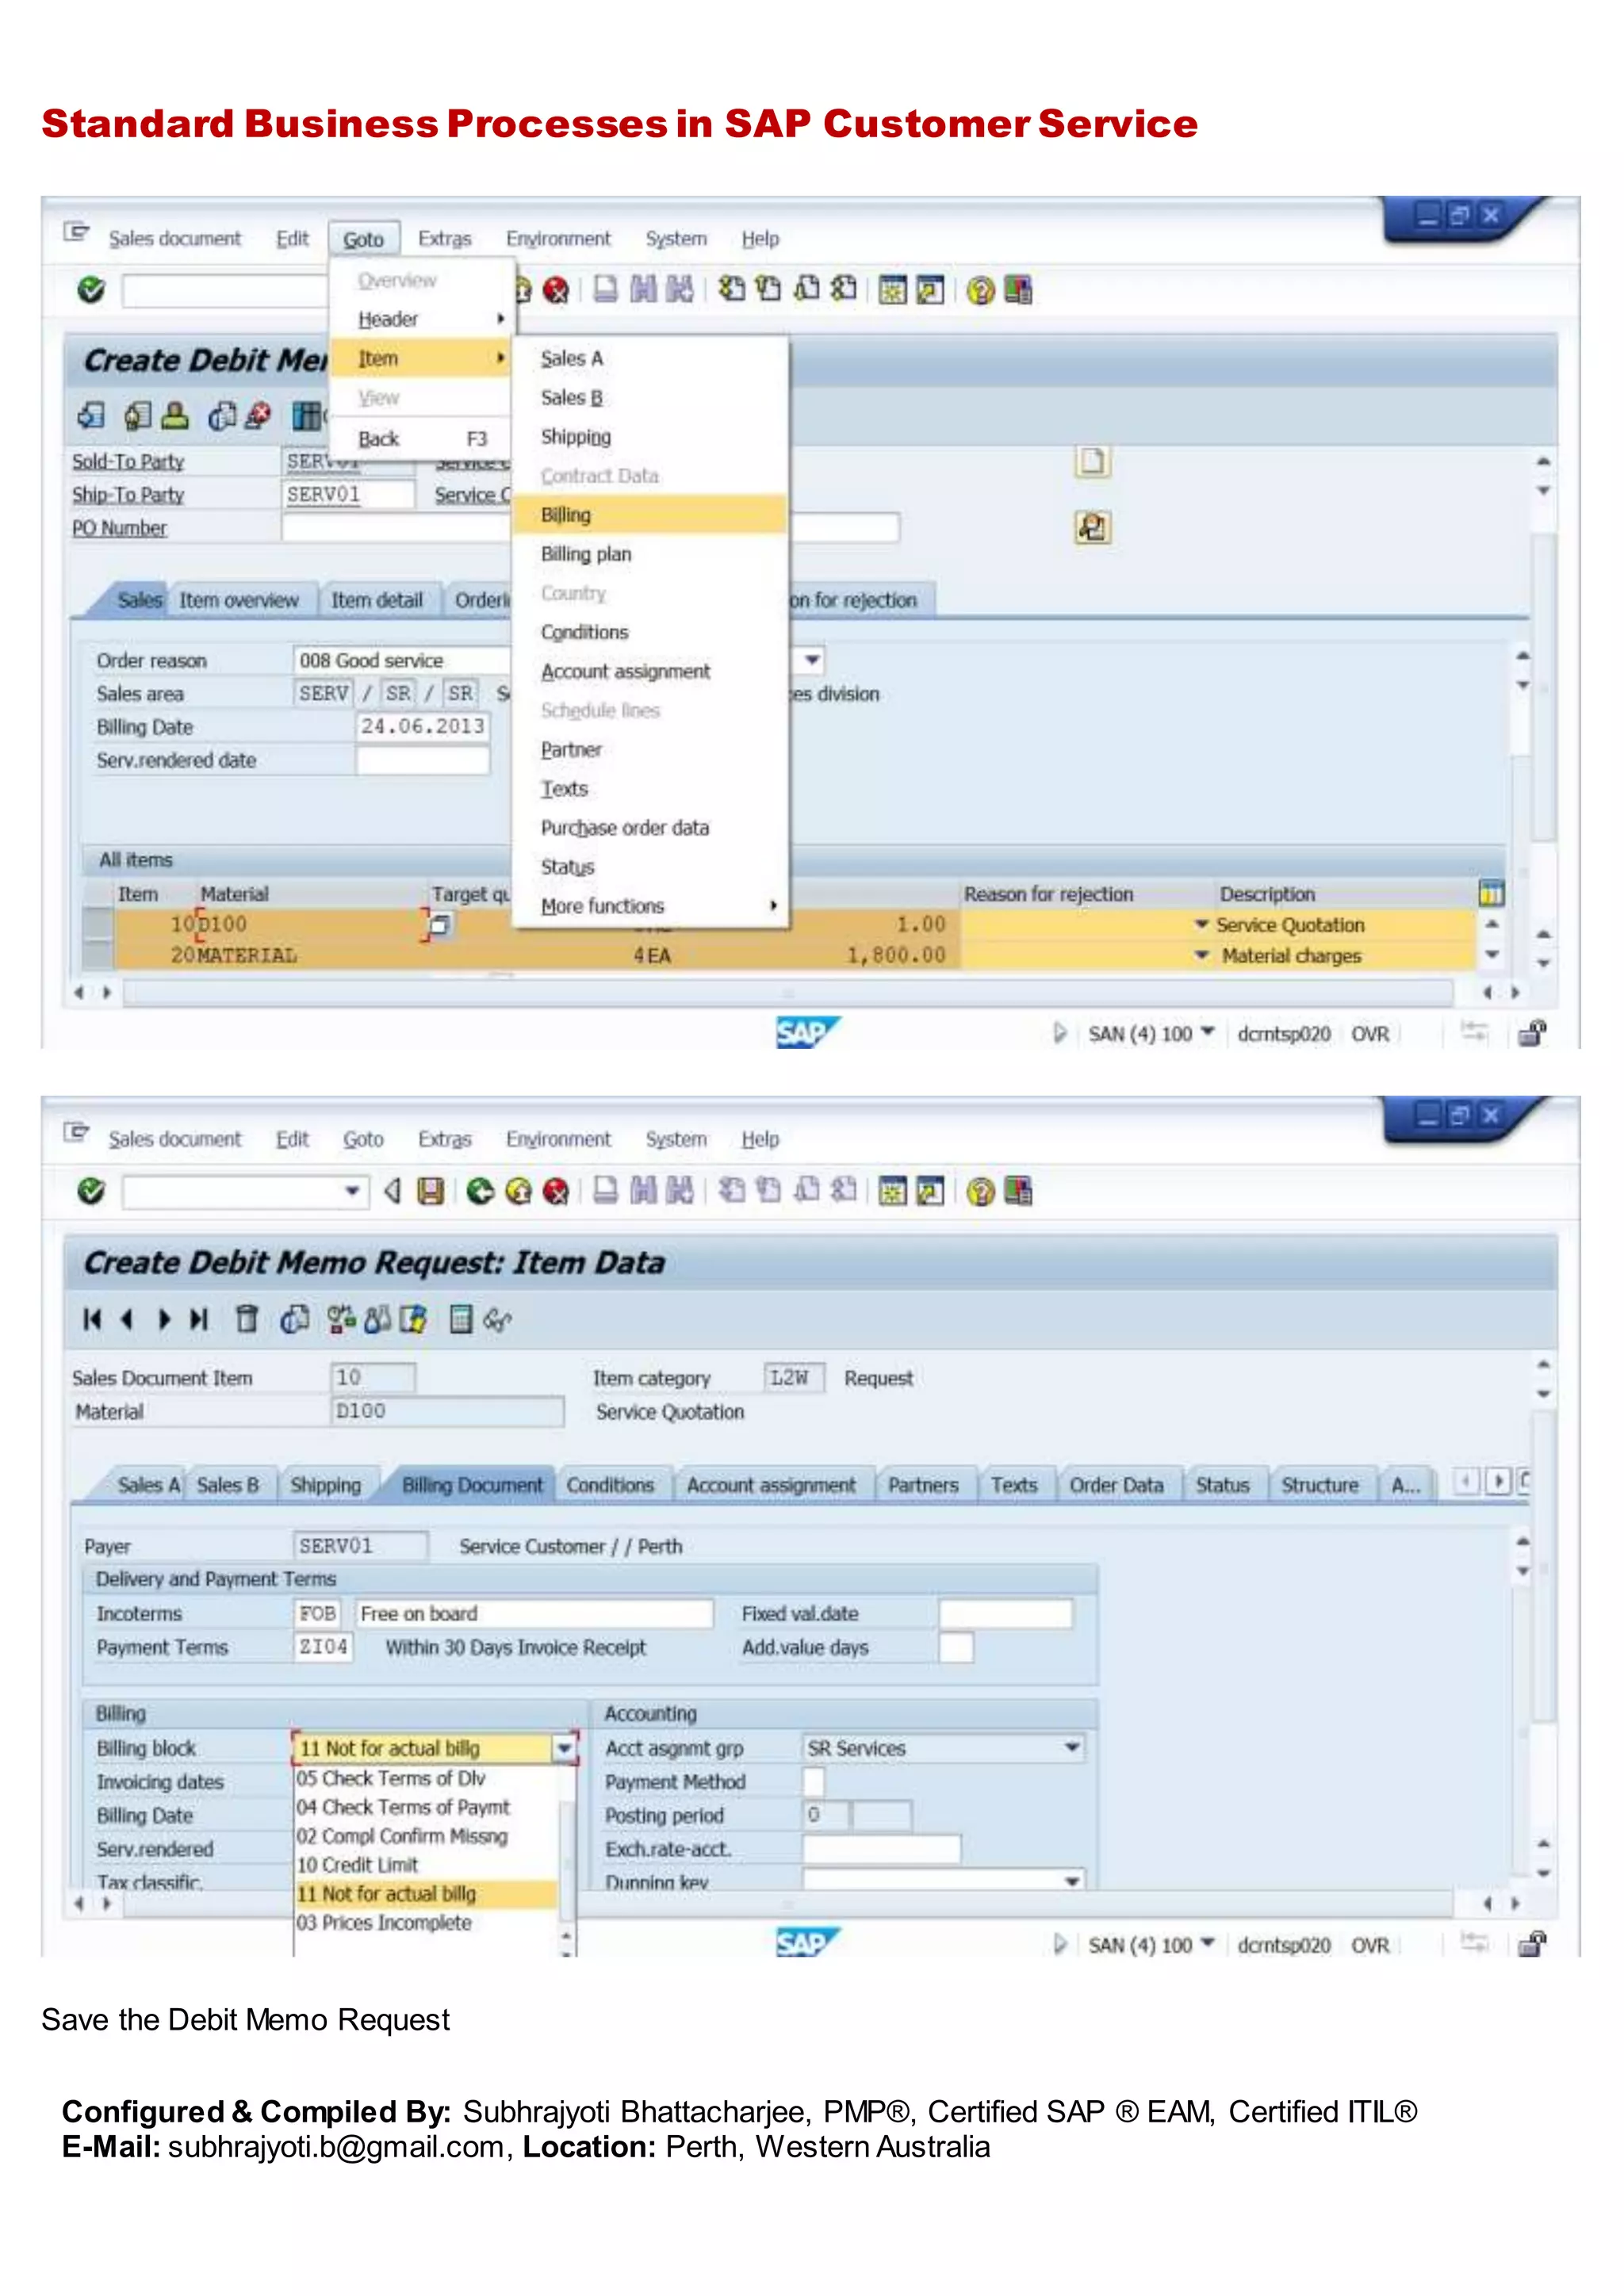The height and width of the screenshot is (2296, 1624).
Task: Open Extras menu in Item Data window
Action: [444, 1139]
